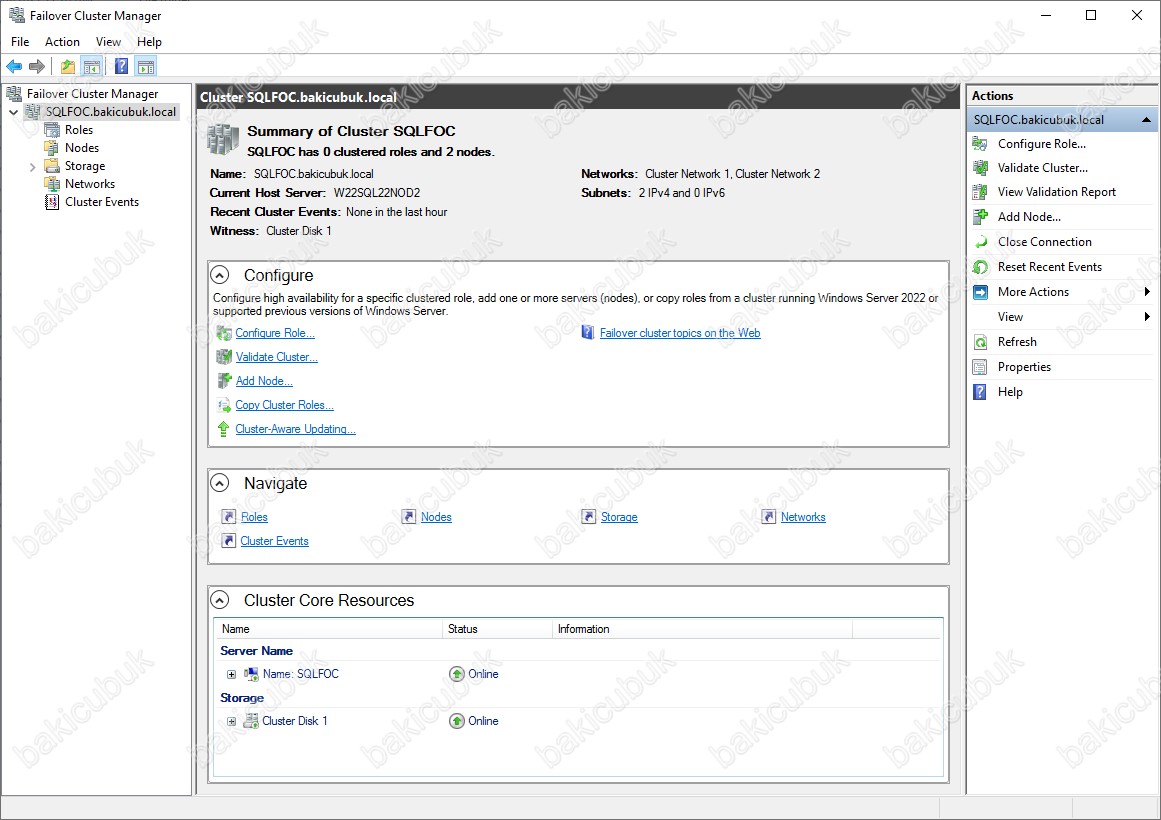Open the Action menu
This screenshot has height=820, width=1161.
(62, 42)
